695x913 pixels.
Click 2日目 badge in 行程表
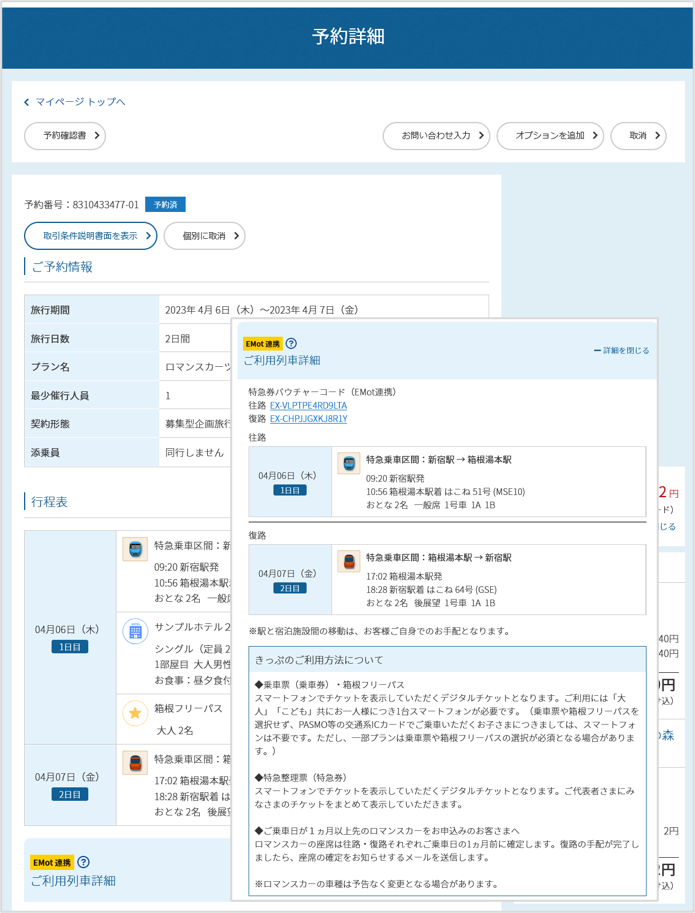pos(70,794)
